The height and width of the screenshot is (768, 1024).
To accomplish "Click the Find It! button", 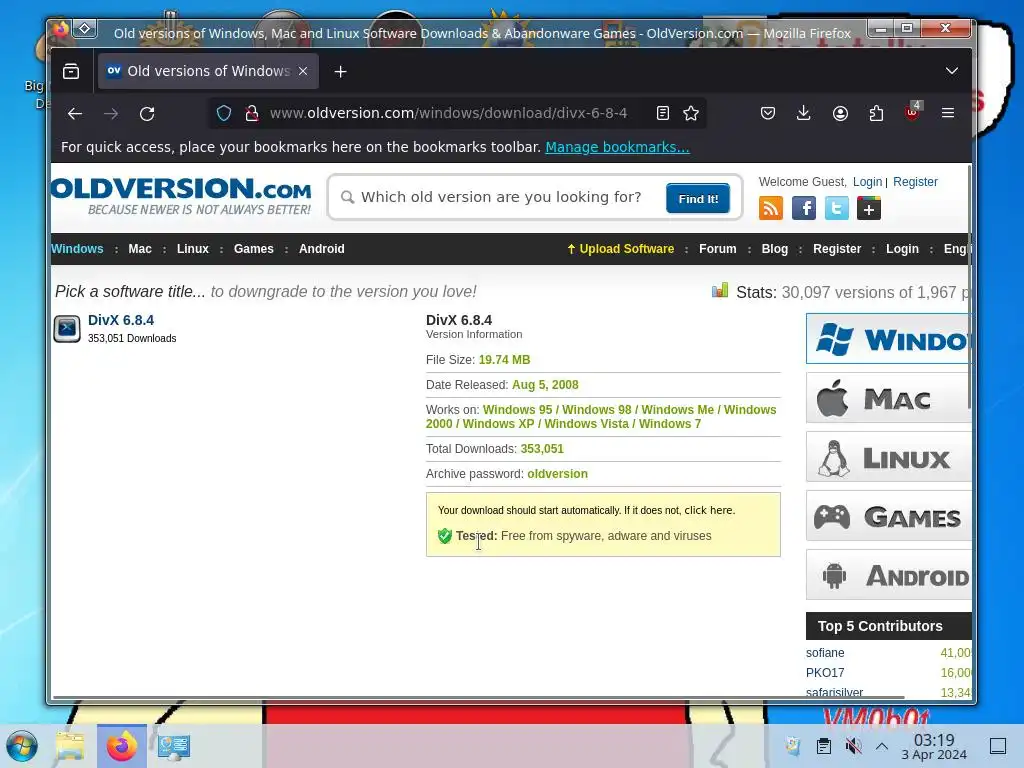I will (x=698, y=199).
